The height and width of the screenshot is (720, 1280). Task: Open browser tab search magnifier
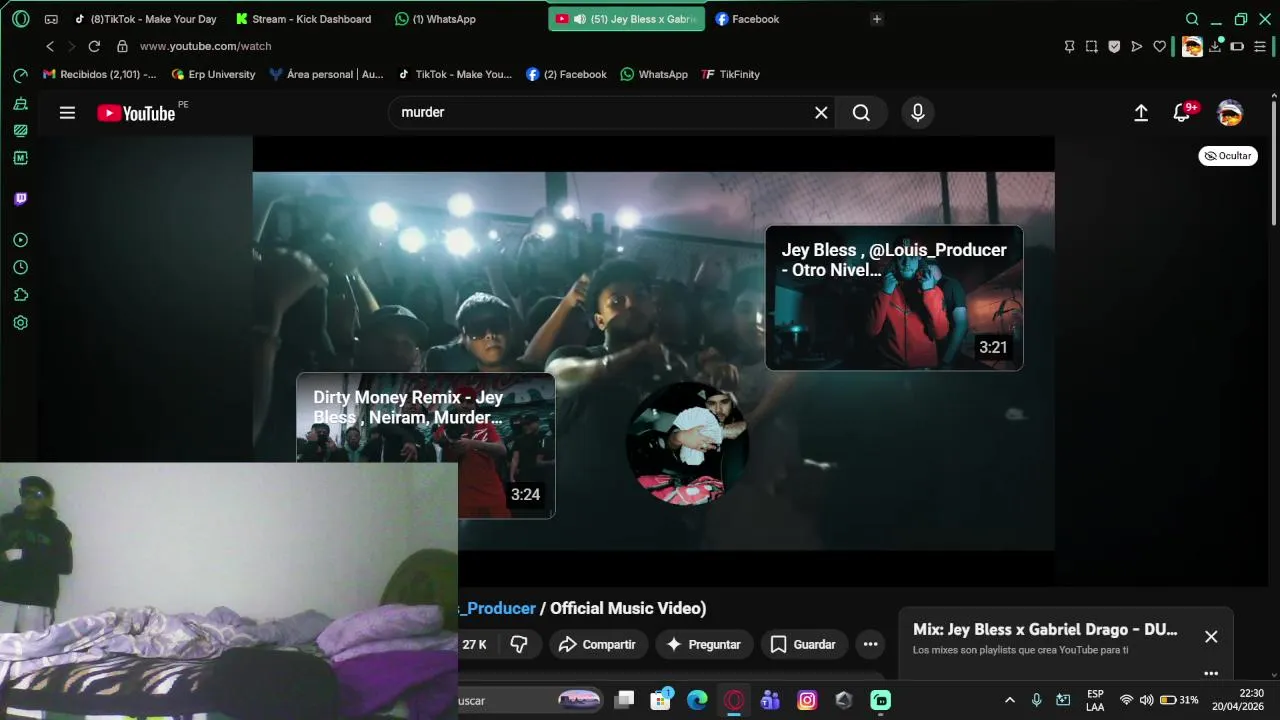(1192, 19)
